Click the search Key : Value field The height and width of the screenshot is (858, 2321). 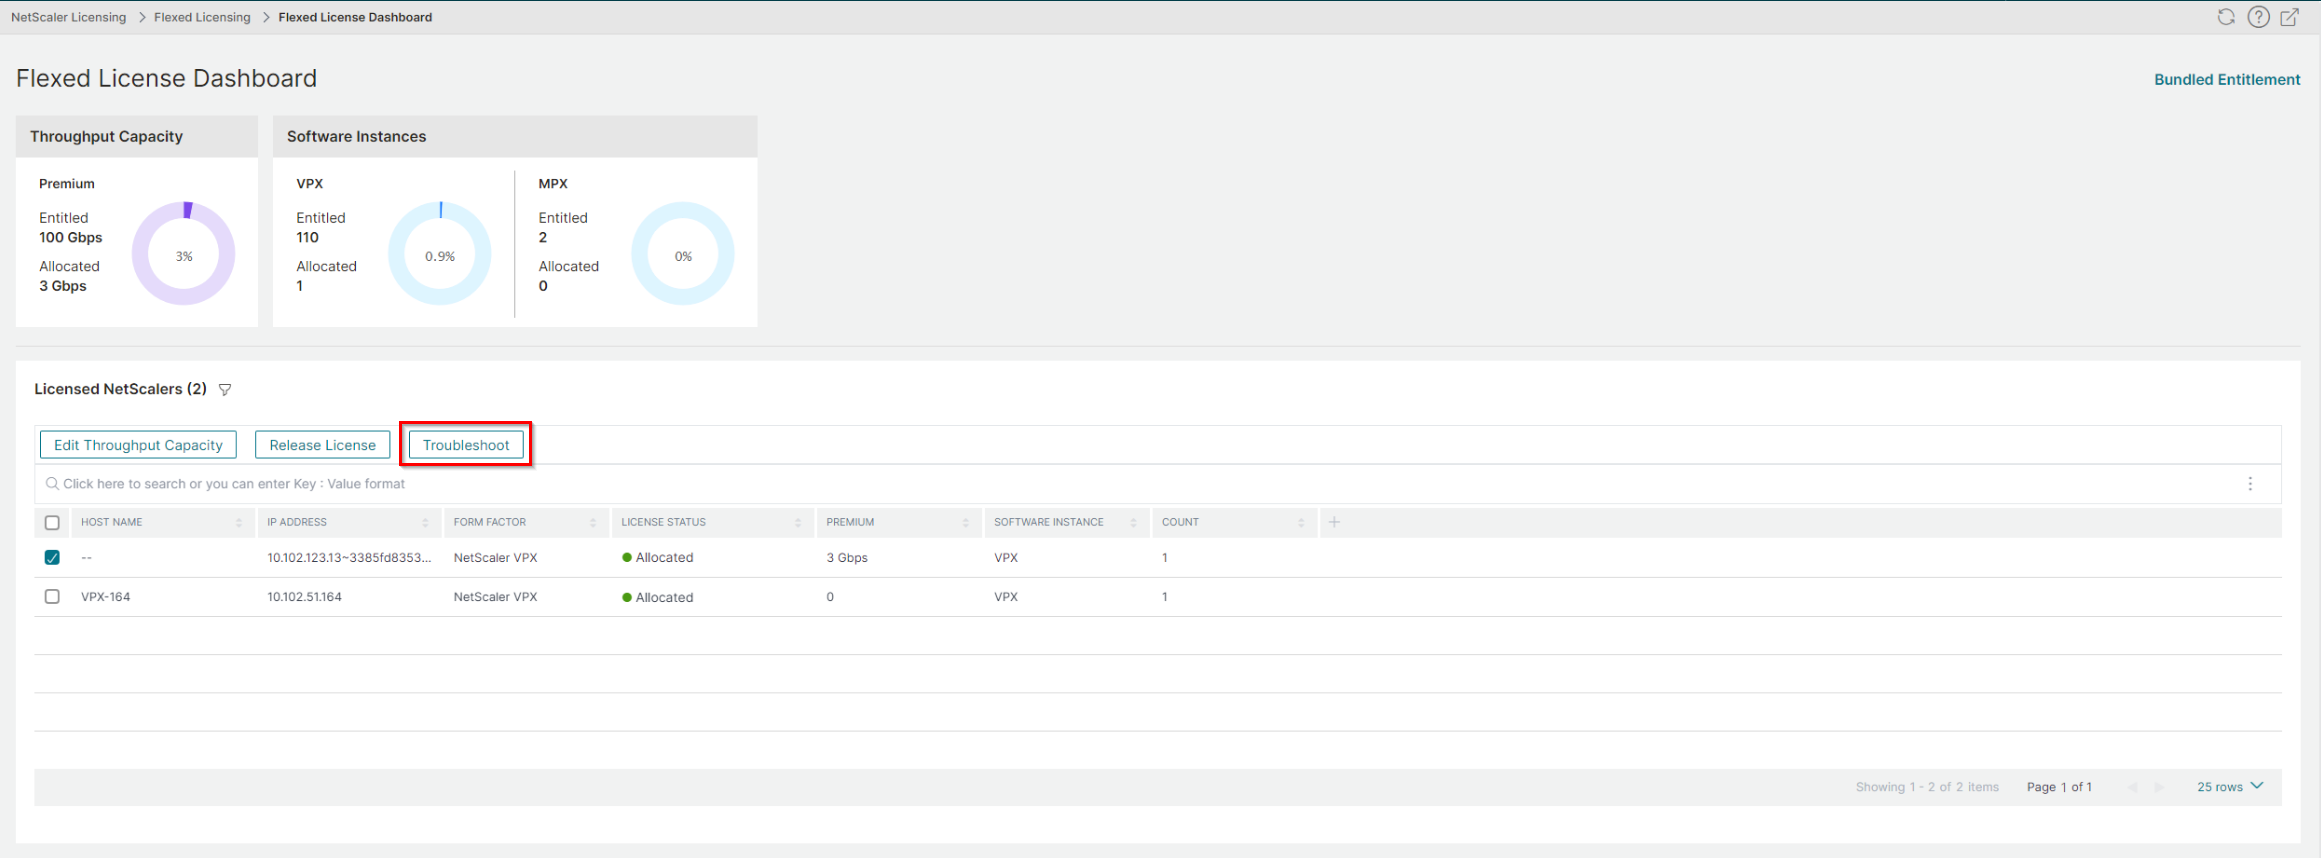pyautogui.click(x=1140, y=484)
